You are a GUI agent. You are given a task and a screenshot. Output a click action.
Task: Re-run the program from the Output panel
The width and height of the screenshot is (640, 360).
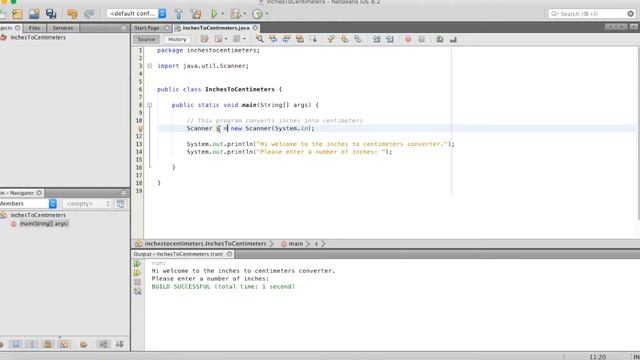point(138,264)
